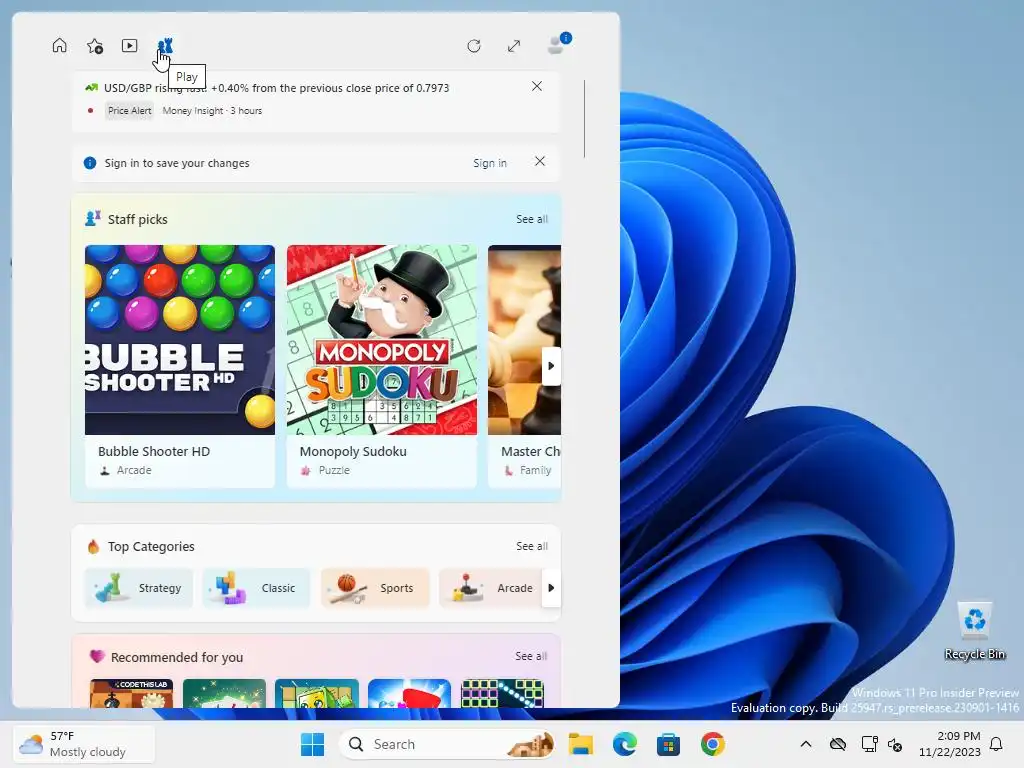Open Microsoft Store from taskbar

(x=668, y=744)
